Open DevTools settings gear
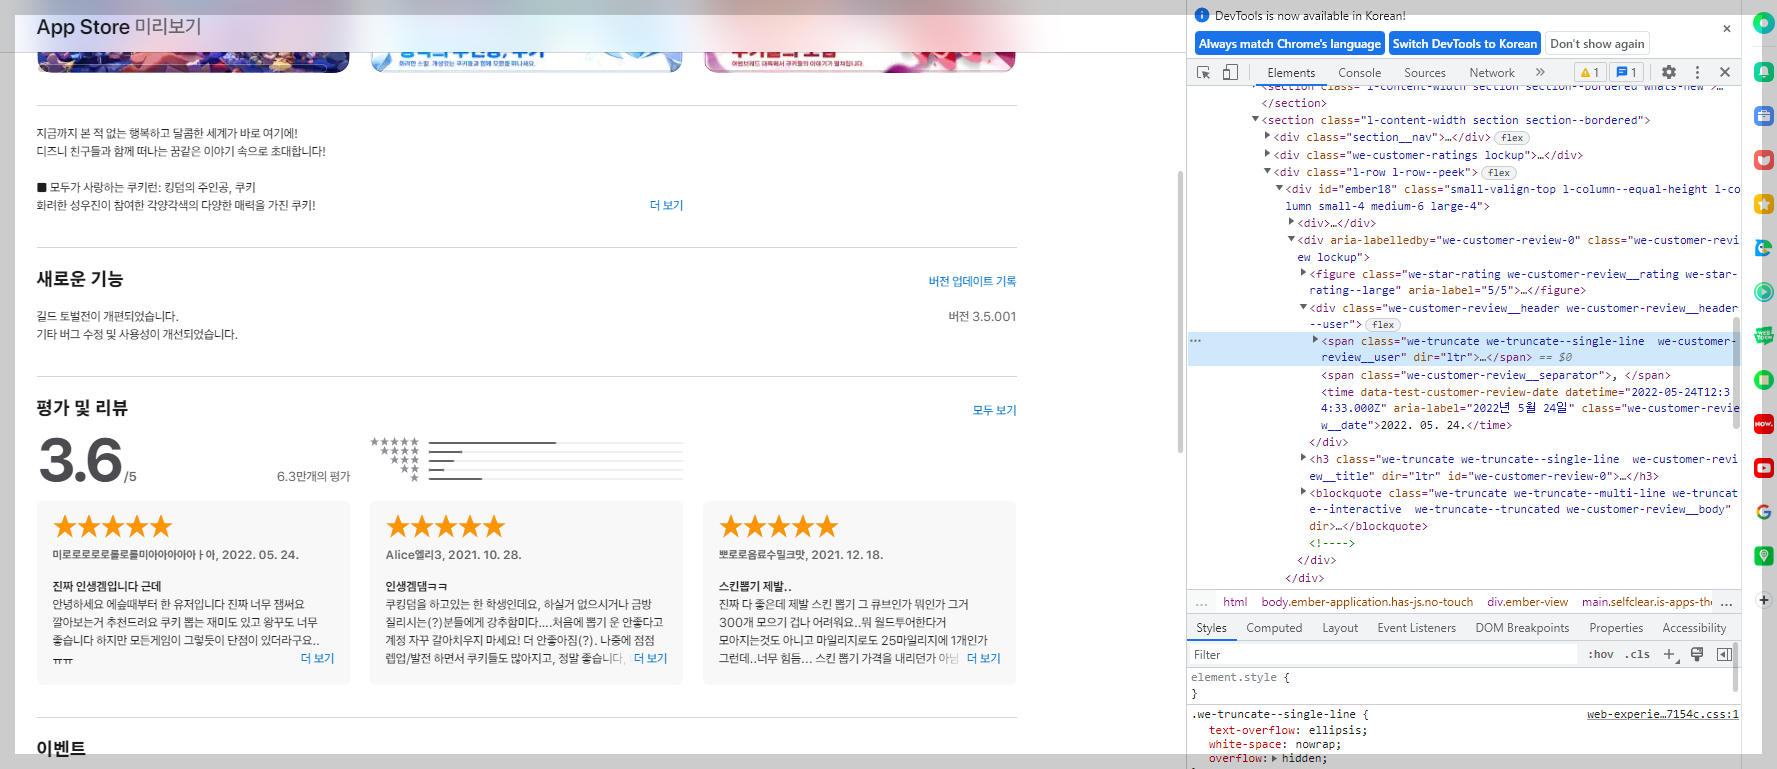This screenshot has height=769, width=1777. [x=1669, y=72]
